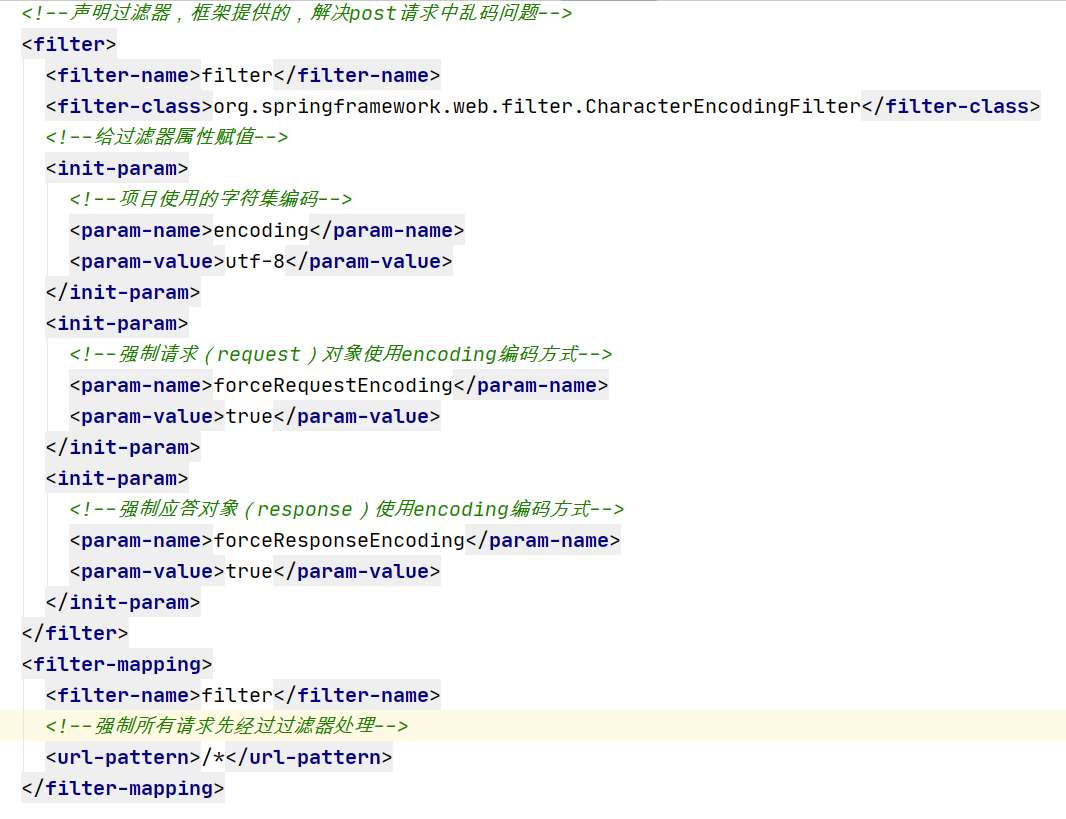1066x819 pixels.
Task: Click the true value under forceResponseEncoding
Action: pyautogui.click(x=249, y=571)
